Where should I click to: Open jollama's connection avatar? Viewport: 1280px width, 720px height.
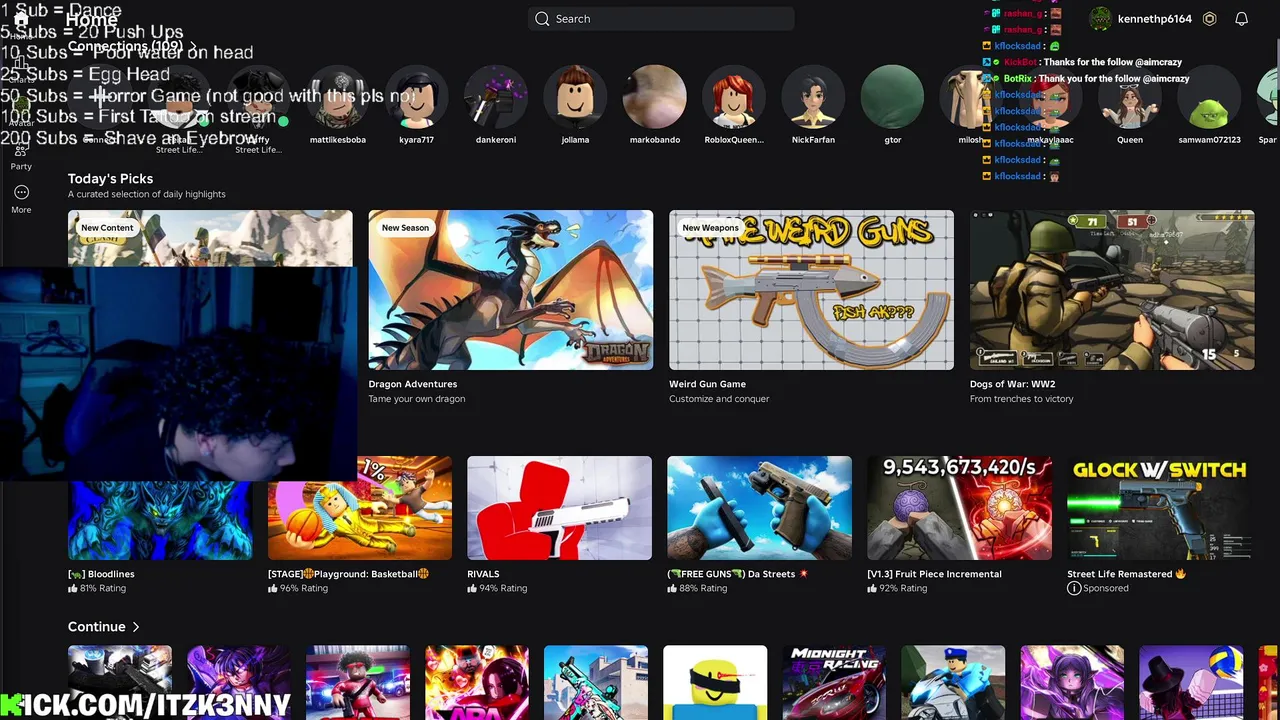pyautogui.click(x=575, y=98)
